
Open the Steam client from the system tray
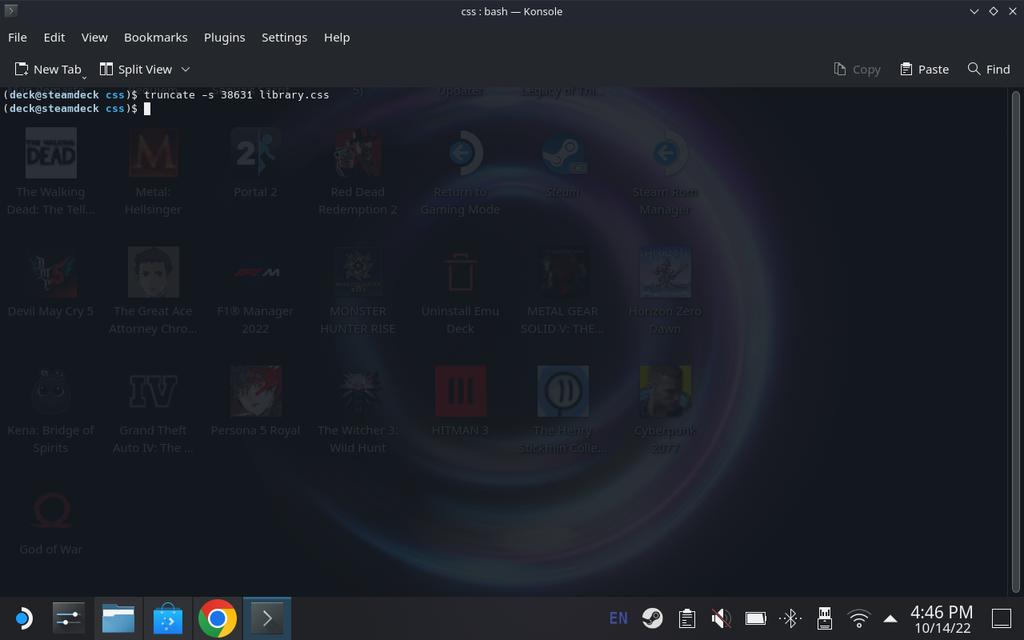tap(652, 618)
